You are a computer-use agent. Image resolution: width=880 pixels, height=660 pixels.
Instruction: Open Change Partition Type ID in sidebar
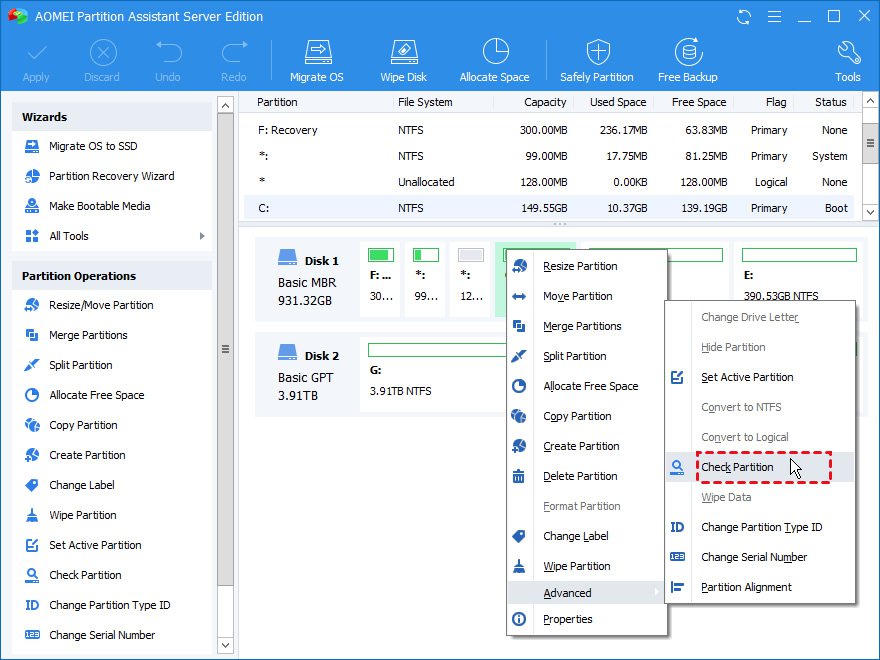[98, 605]
